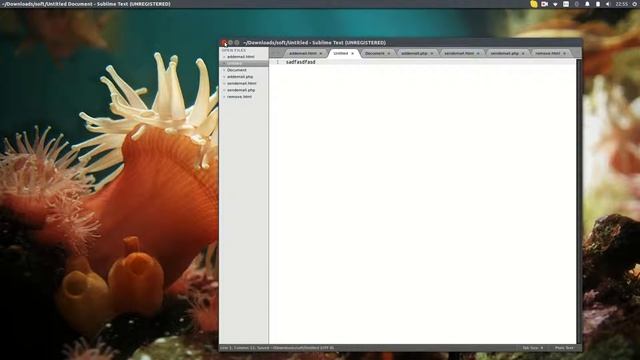This screenshot has height=360, width=640.
Task: Close the Sublime Text window with red button
Action: pos(224,42)
